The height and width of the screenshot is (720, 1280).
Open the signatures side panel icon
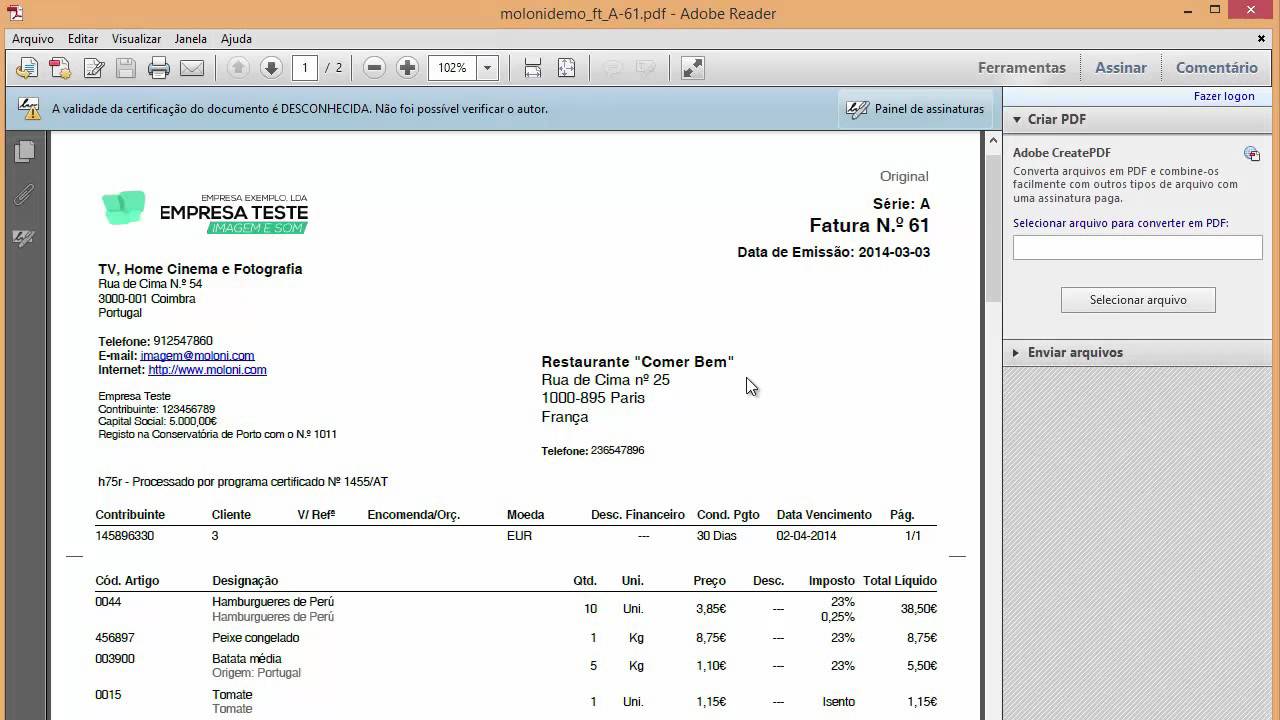[x=25, y=238]
